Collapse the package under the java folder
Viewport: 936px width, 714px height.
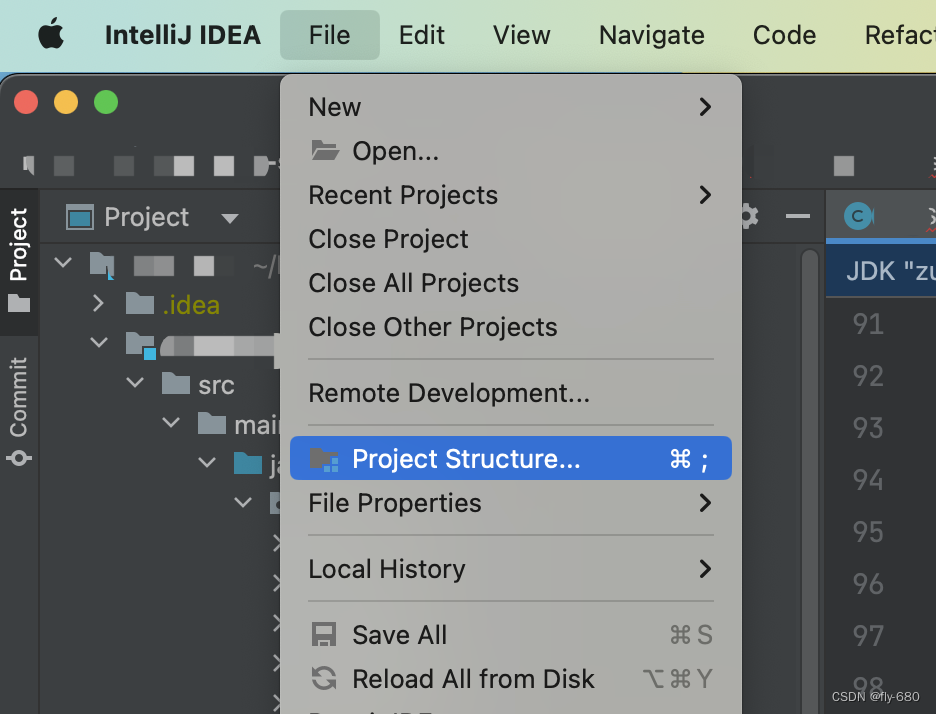(x=242, y=502)
